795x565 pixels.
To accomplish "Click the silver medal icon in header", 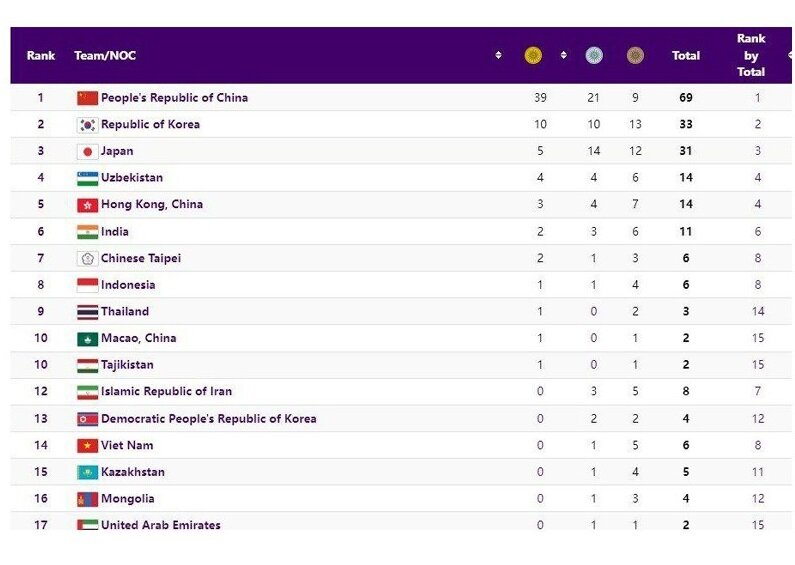I will click(x=594, y=55).
